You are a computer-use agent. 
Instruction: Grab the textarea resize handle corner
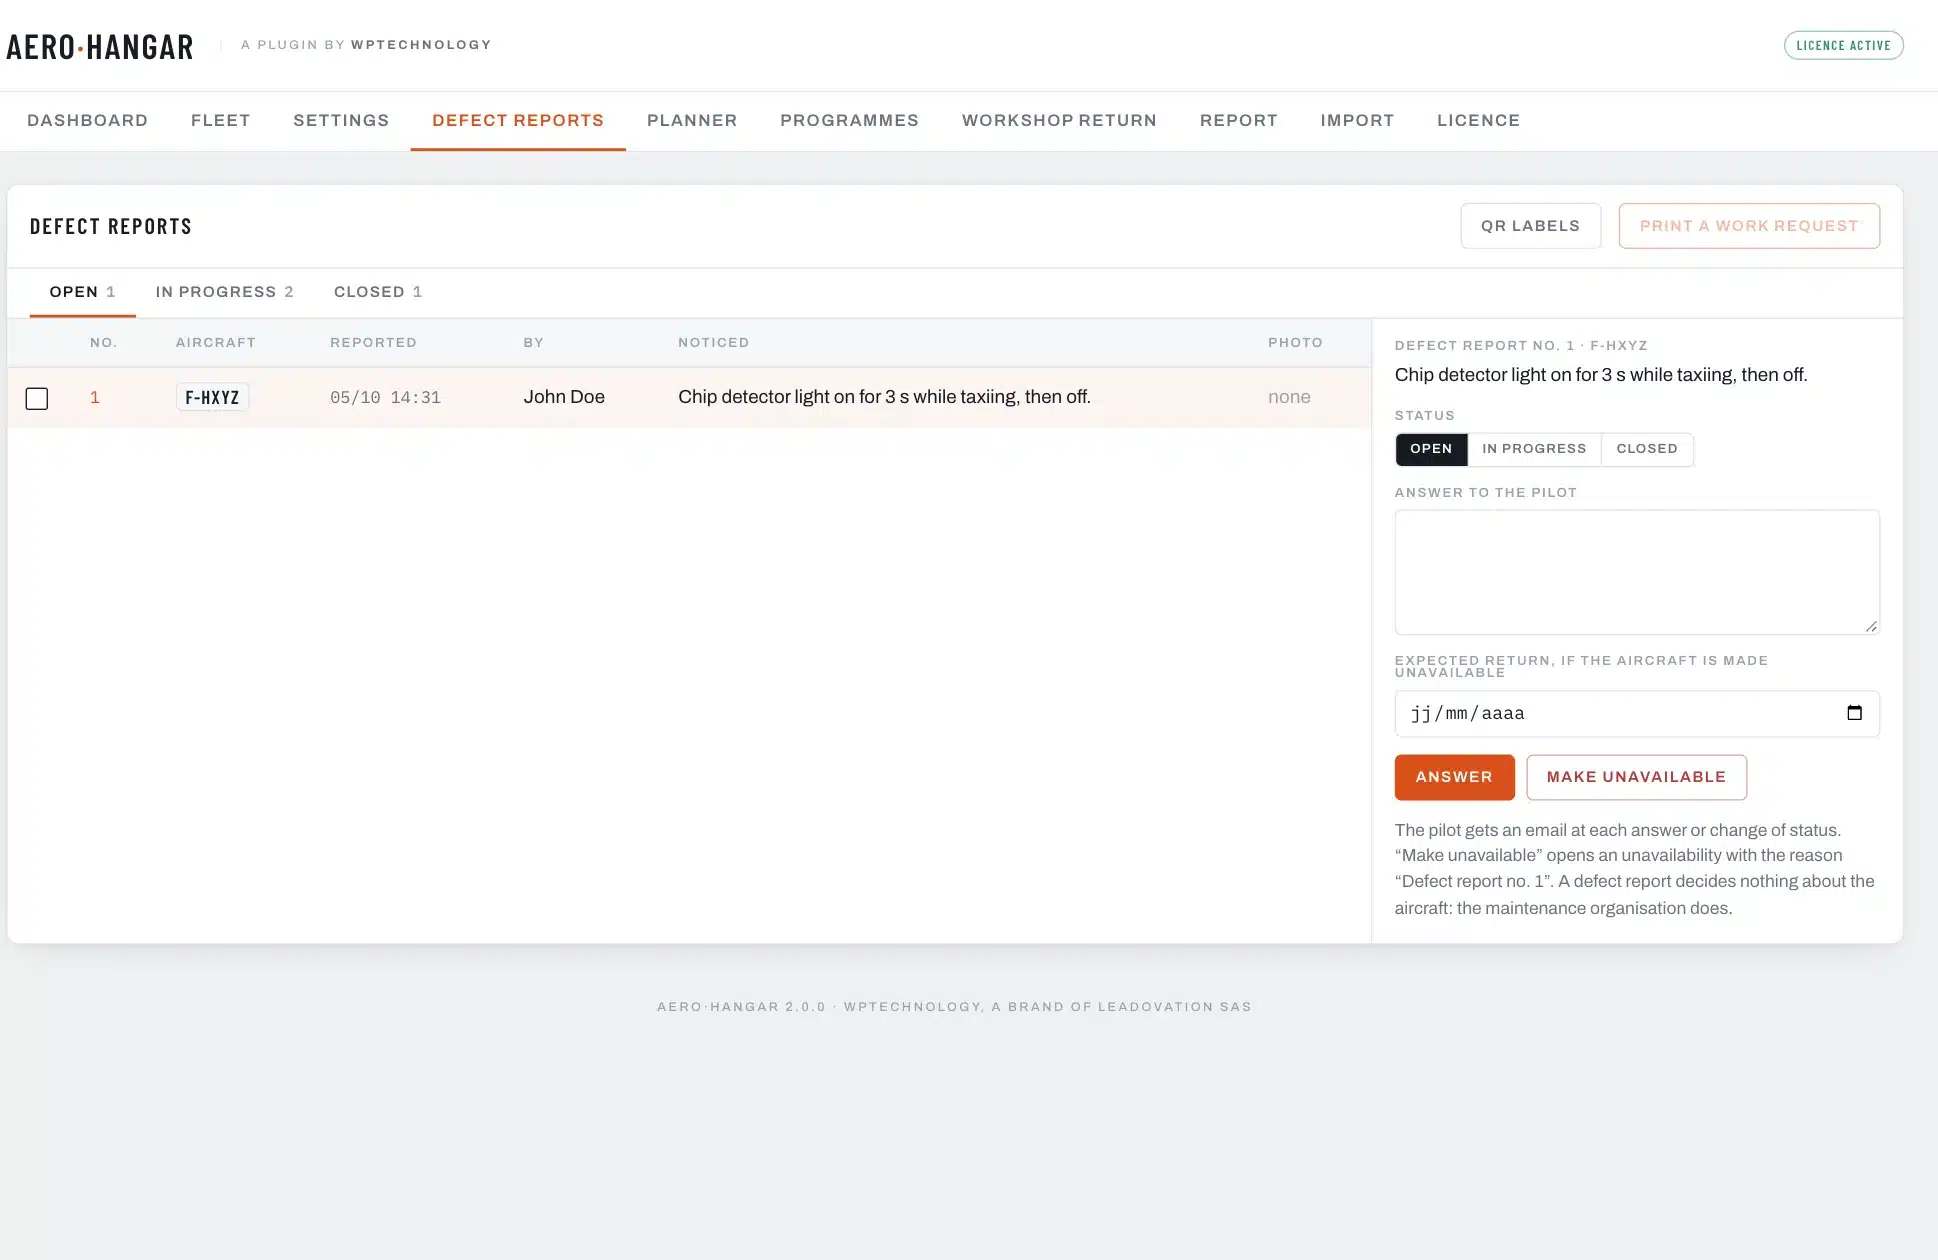(x=1871, y=626)
